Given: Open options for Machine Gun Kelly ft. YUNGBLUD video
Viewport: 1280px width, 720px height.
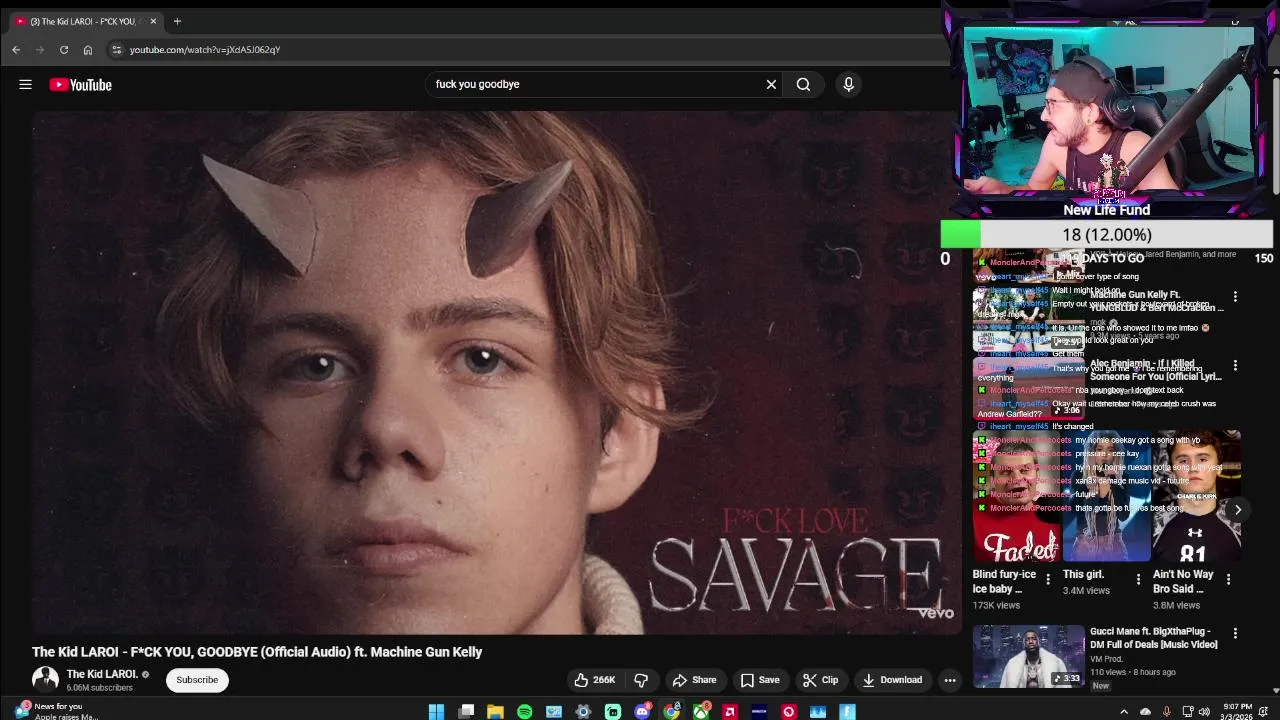Looking at the screenshot, I should pyautogui.click(x=1235, y=297).
